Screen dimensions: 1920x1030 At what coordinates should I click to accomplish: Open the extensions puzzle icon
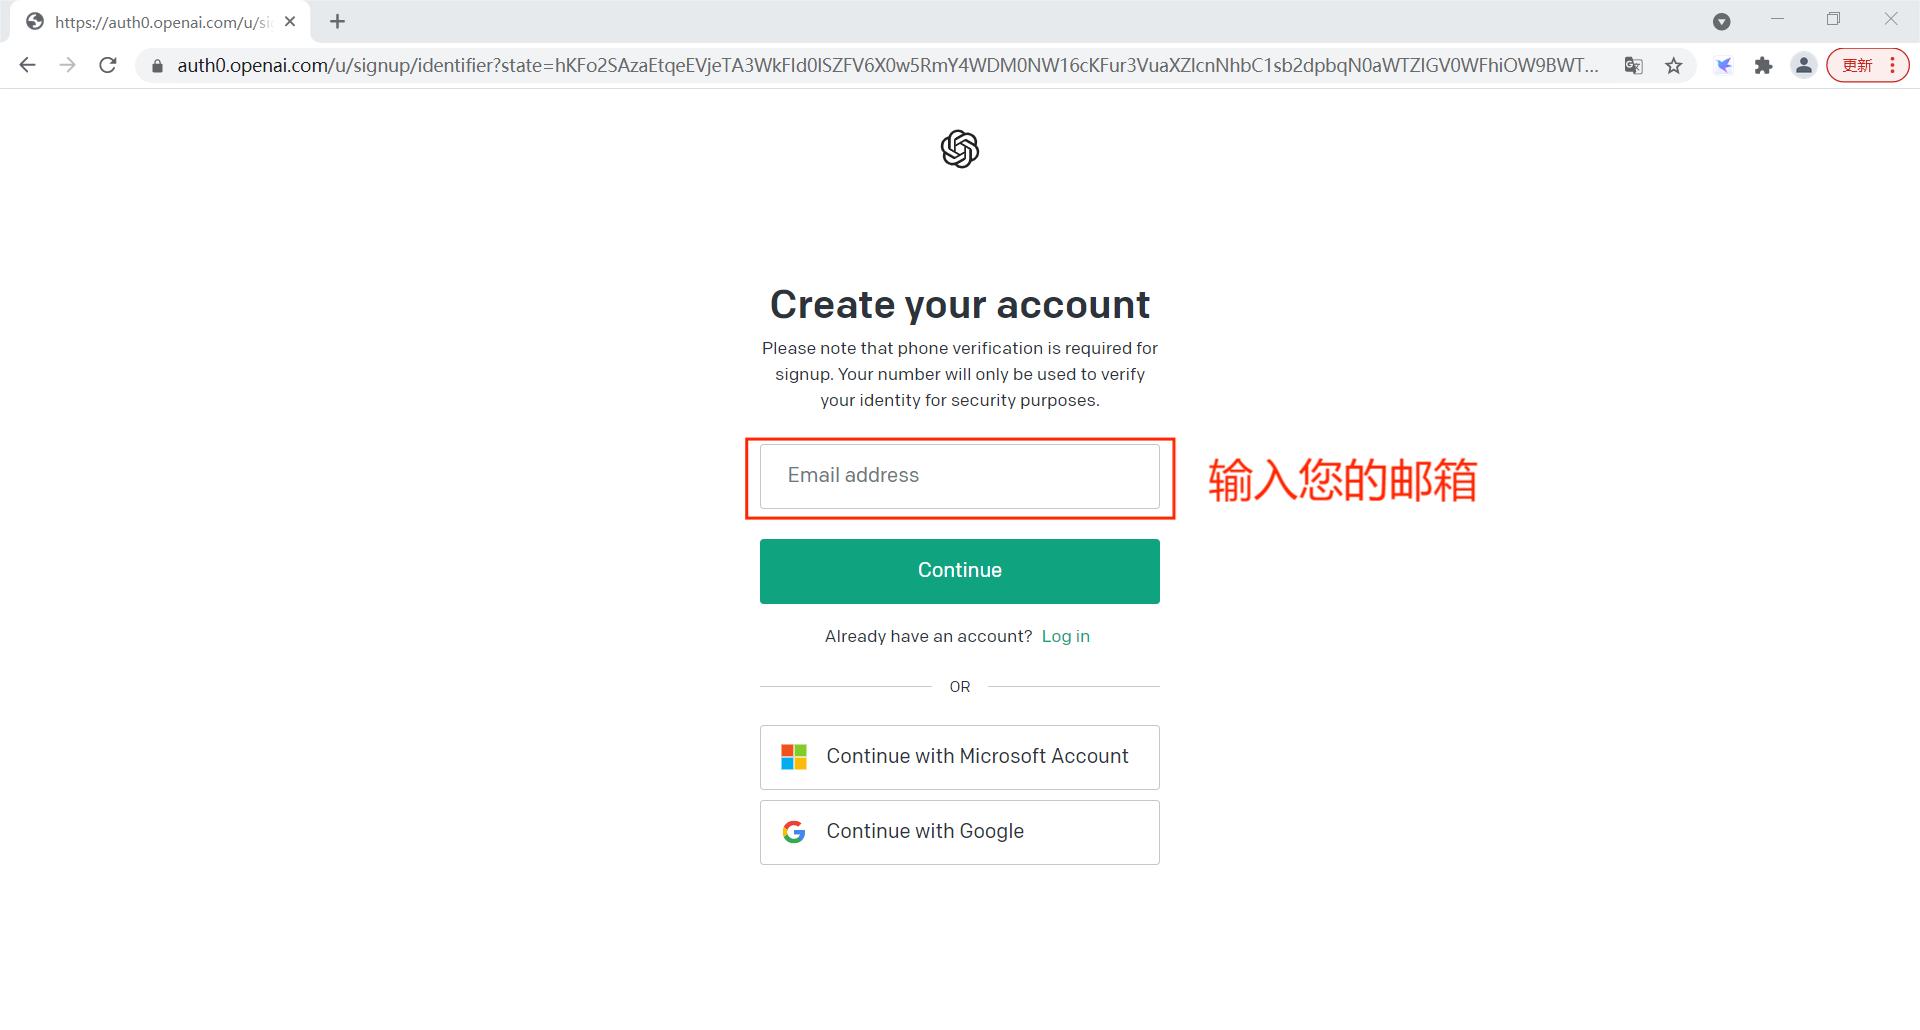pos(1764,66)
